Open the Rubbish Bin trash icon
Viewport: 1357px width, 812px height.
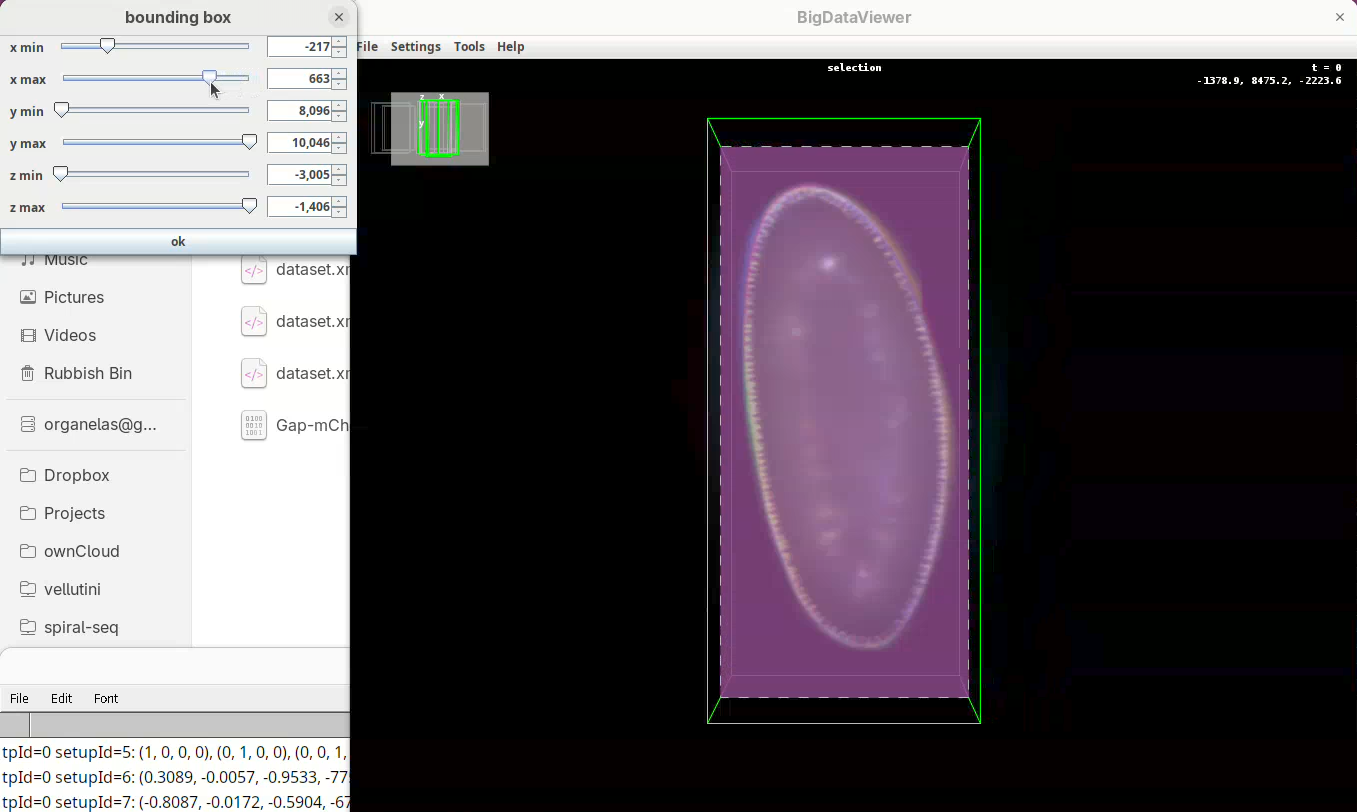28,373
